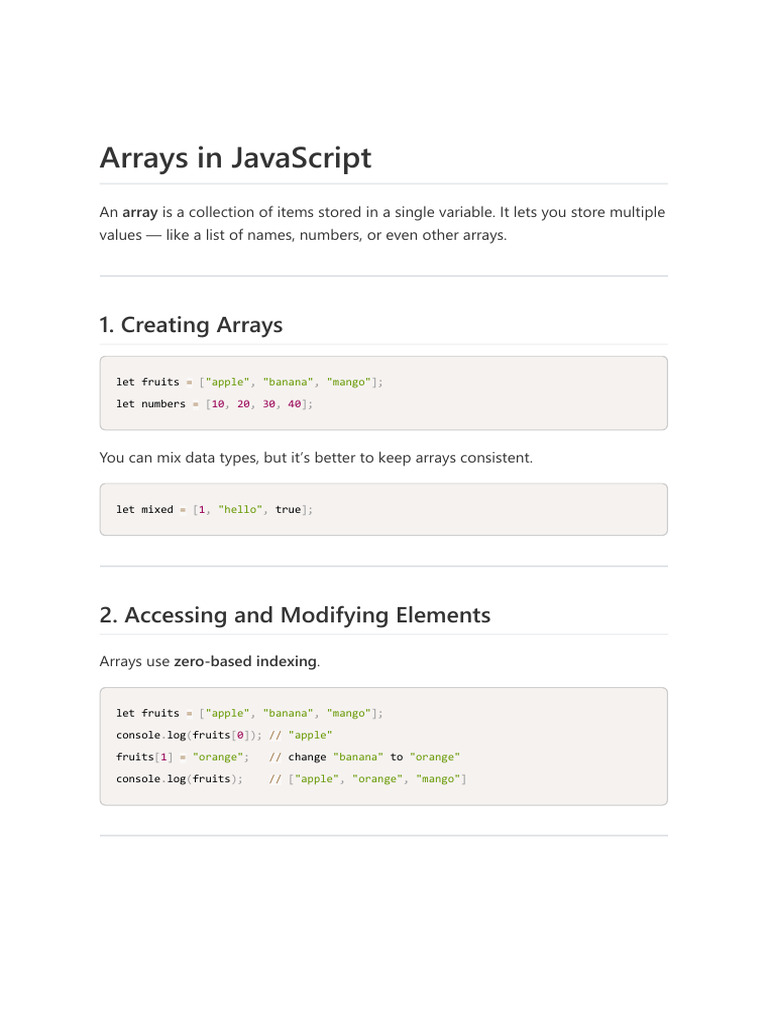The image size is (768, 1024).
Task: Click the 'fruits[1] = "orange"' assignment
Action: (x=182, y=758)
